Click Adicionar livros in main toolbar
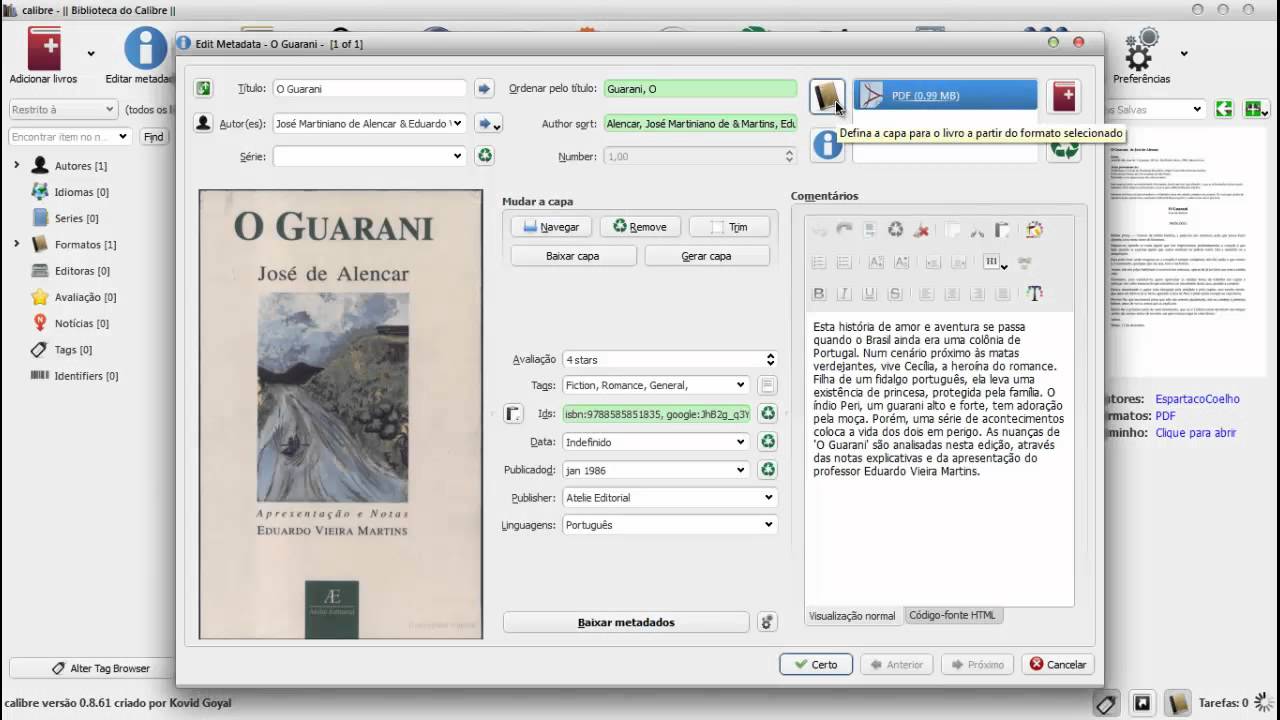The width and height of the screenshot is (1280, 720). pos(43,57)
